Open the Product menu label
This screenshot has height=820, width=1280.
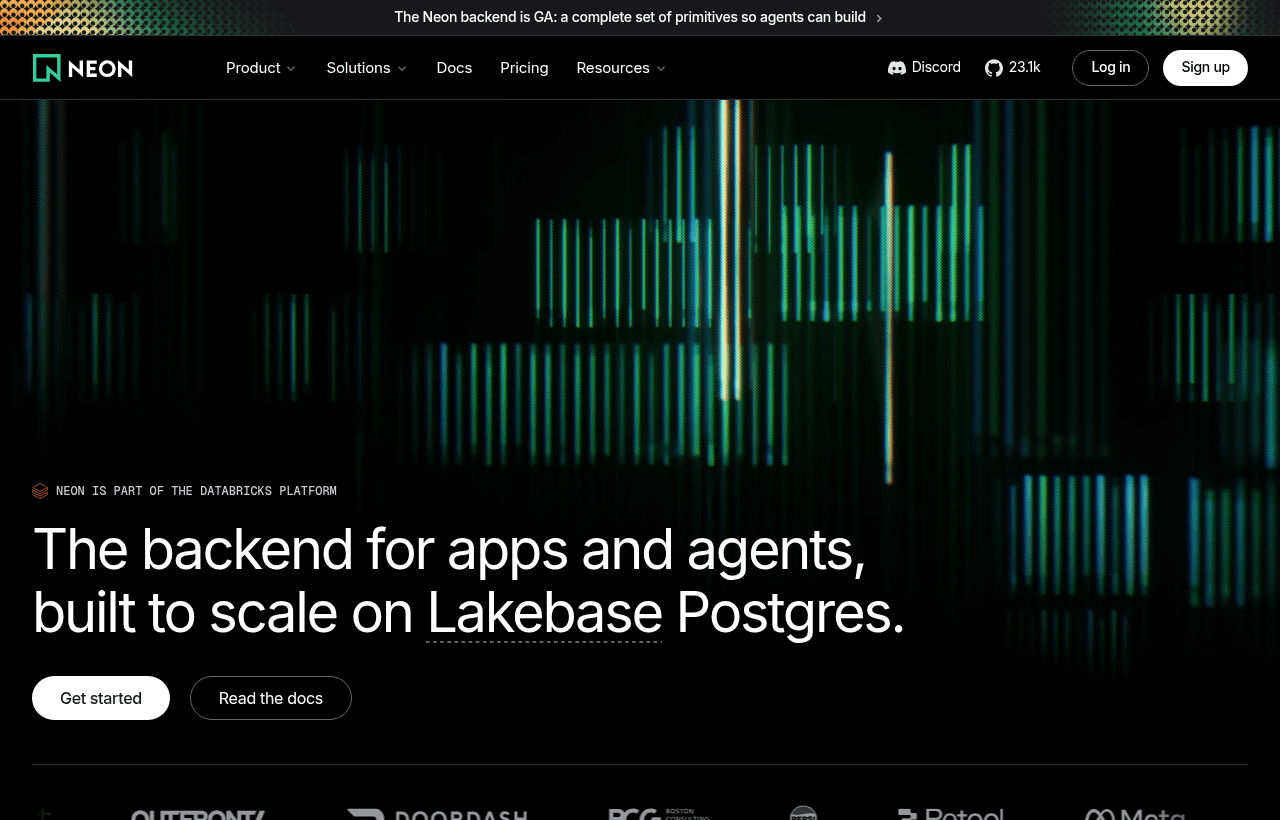click(x=253, y=68)
